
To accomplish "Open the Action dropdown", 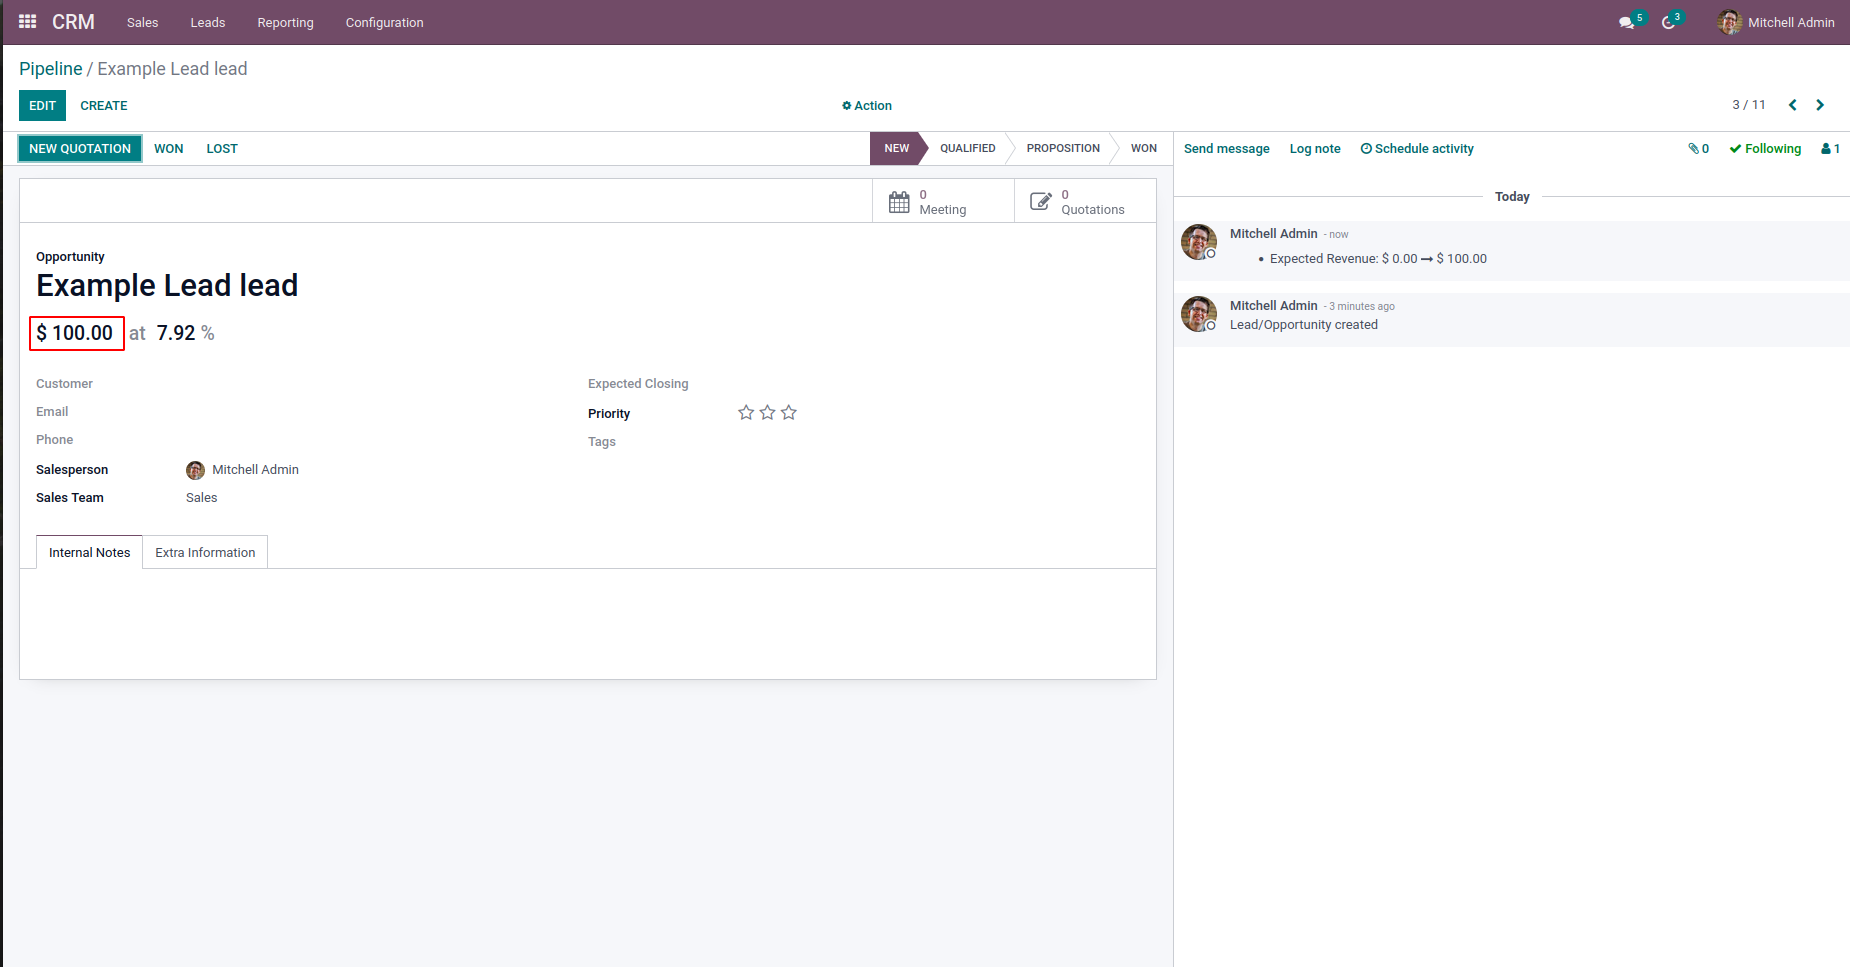I will pyautogui.click(x=867, y=106).
